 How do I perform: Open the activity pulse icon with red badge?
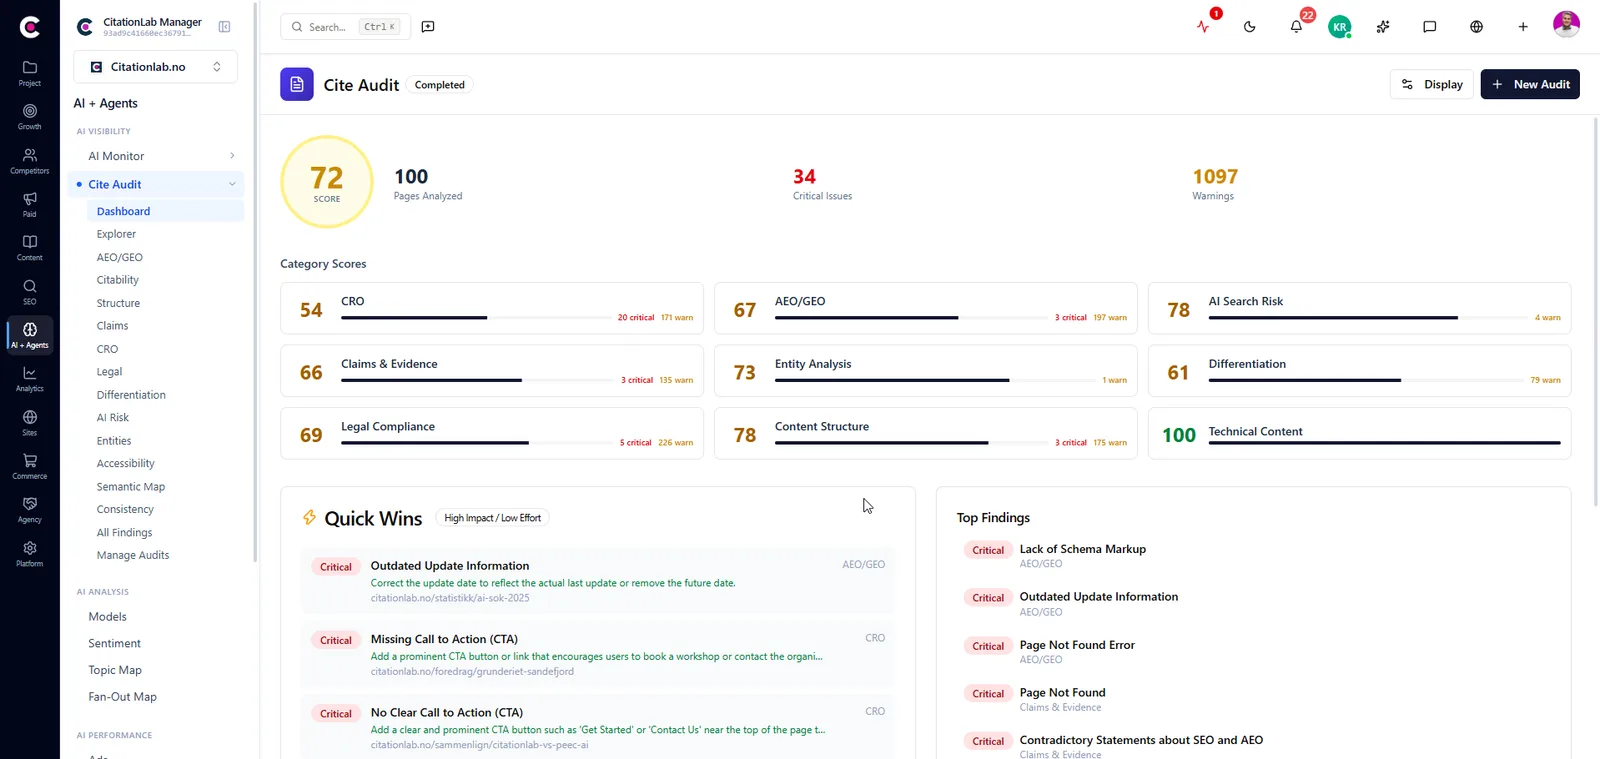[1203, 27]
